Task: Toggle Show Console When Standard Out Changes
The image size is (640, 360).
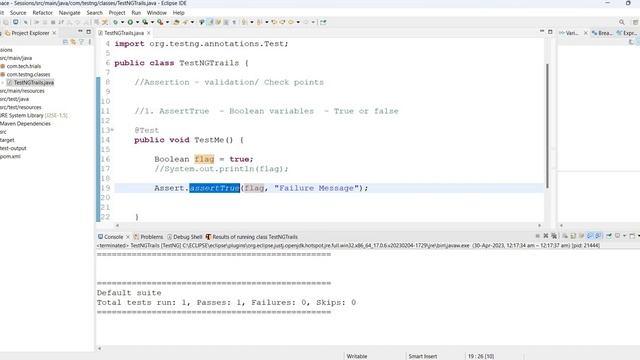Action: [x=590, y=236]
